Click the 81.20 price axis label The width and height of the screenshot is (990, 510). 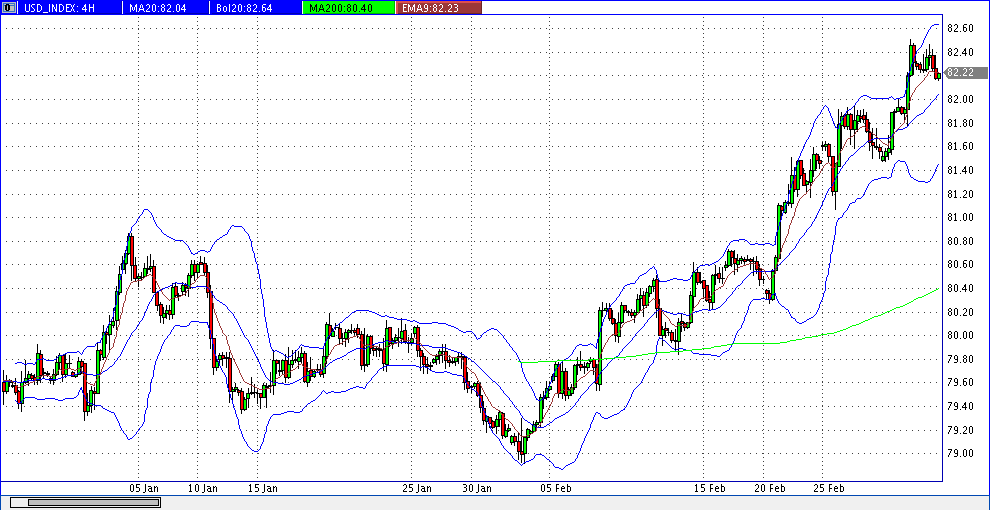click(960, 194)
